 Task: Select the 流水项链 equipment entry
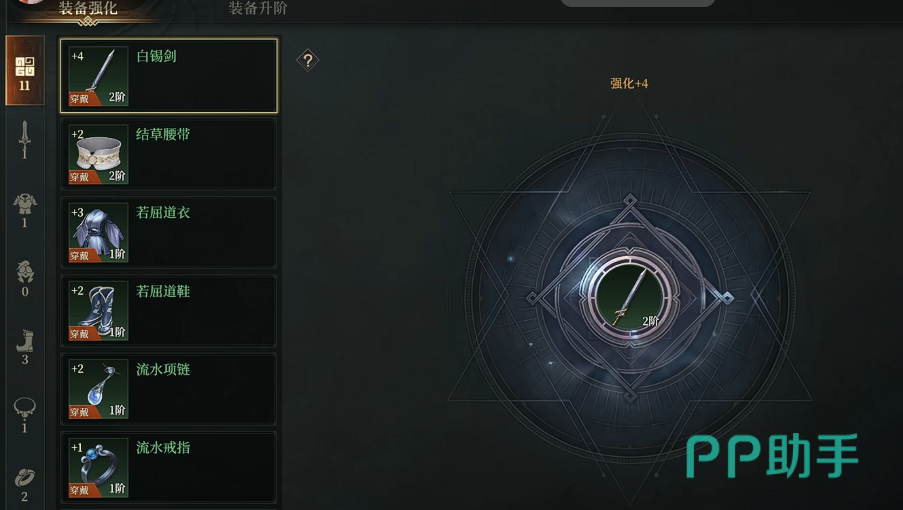click(169, 389)
